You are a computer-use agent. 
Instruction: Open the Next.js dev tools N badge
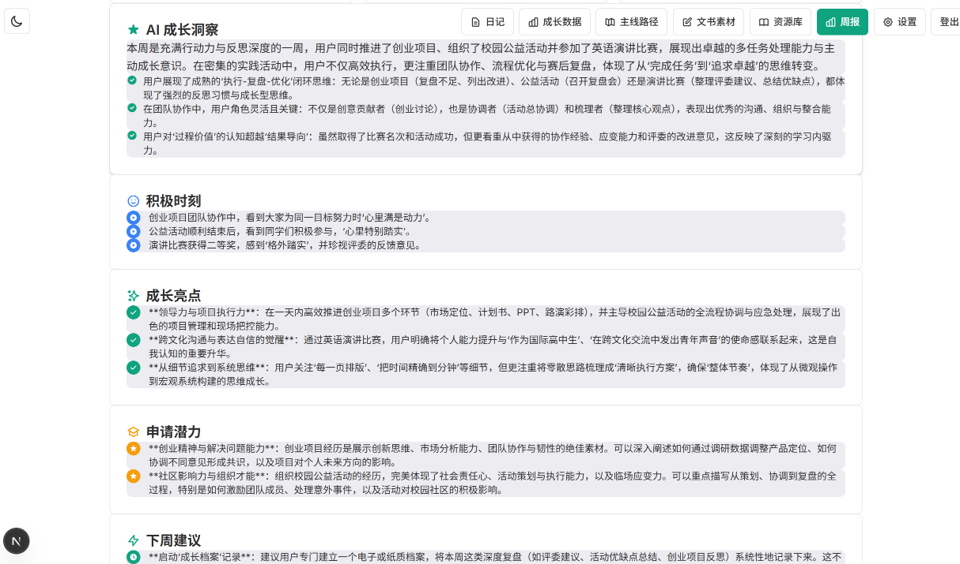[16, 541]
